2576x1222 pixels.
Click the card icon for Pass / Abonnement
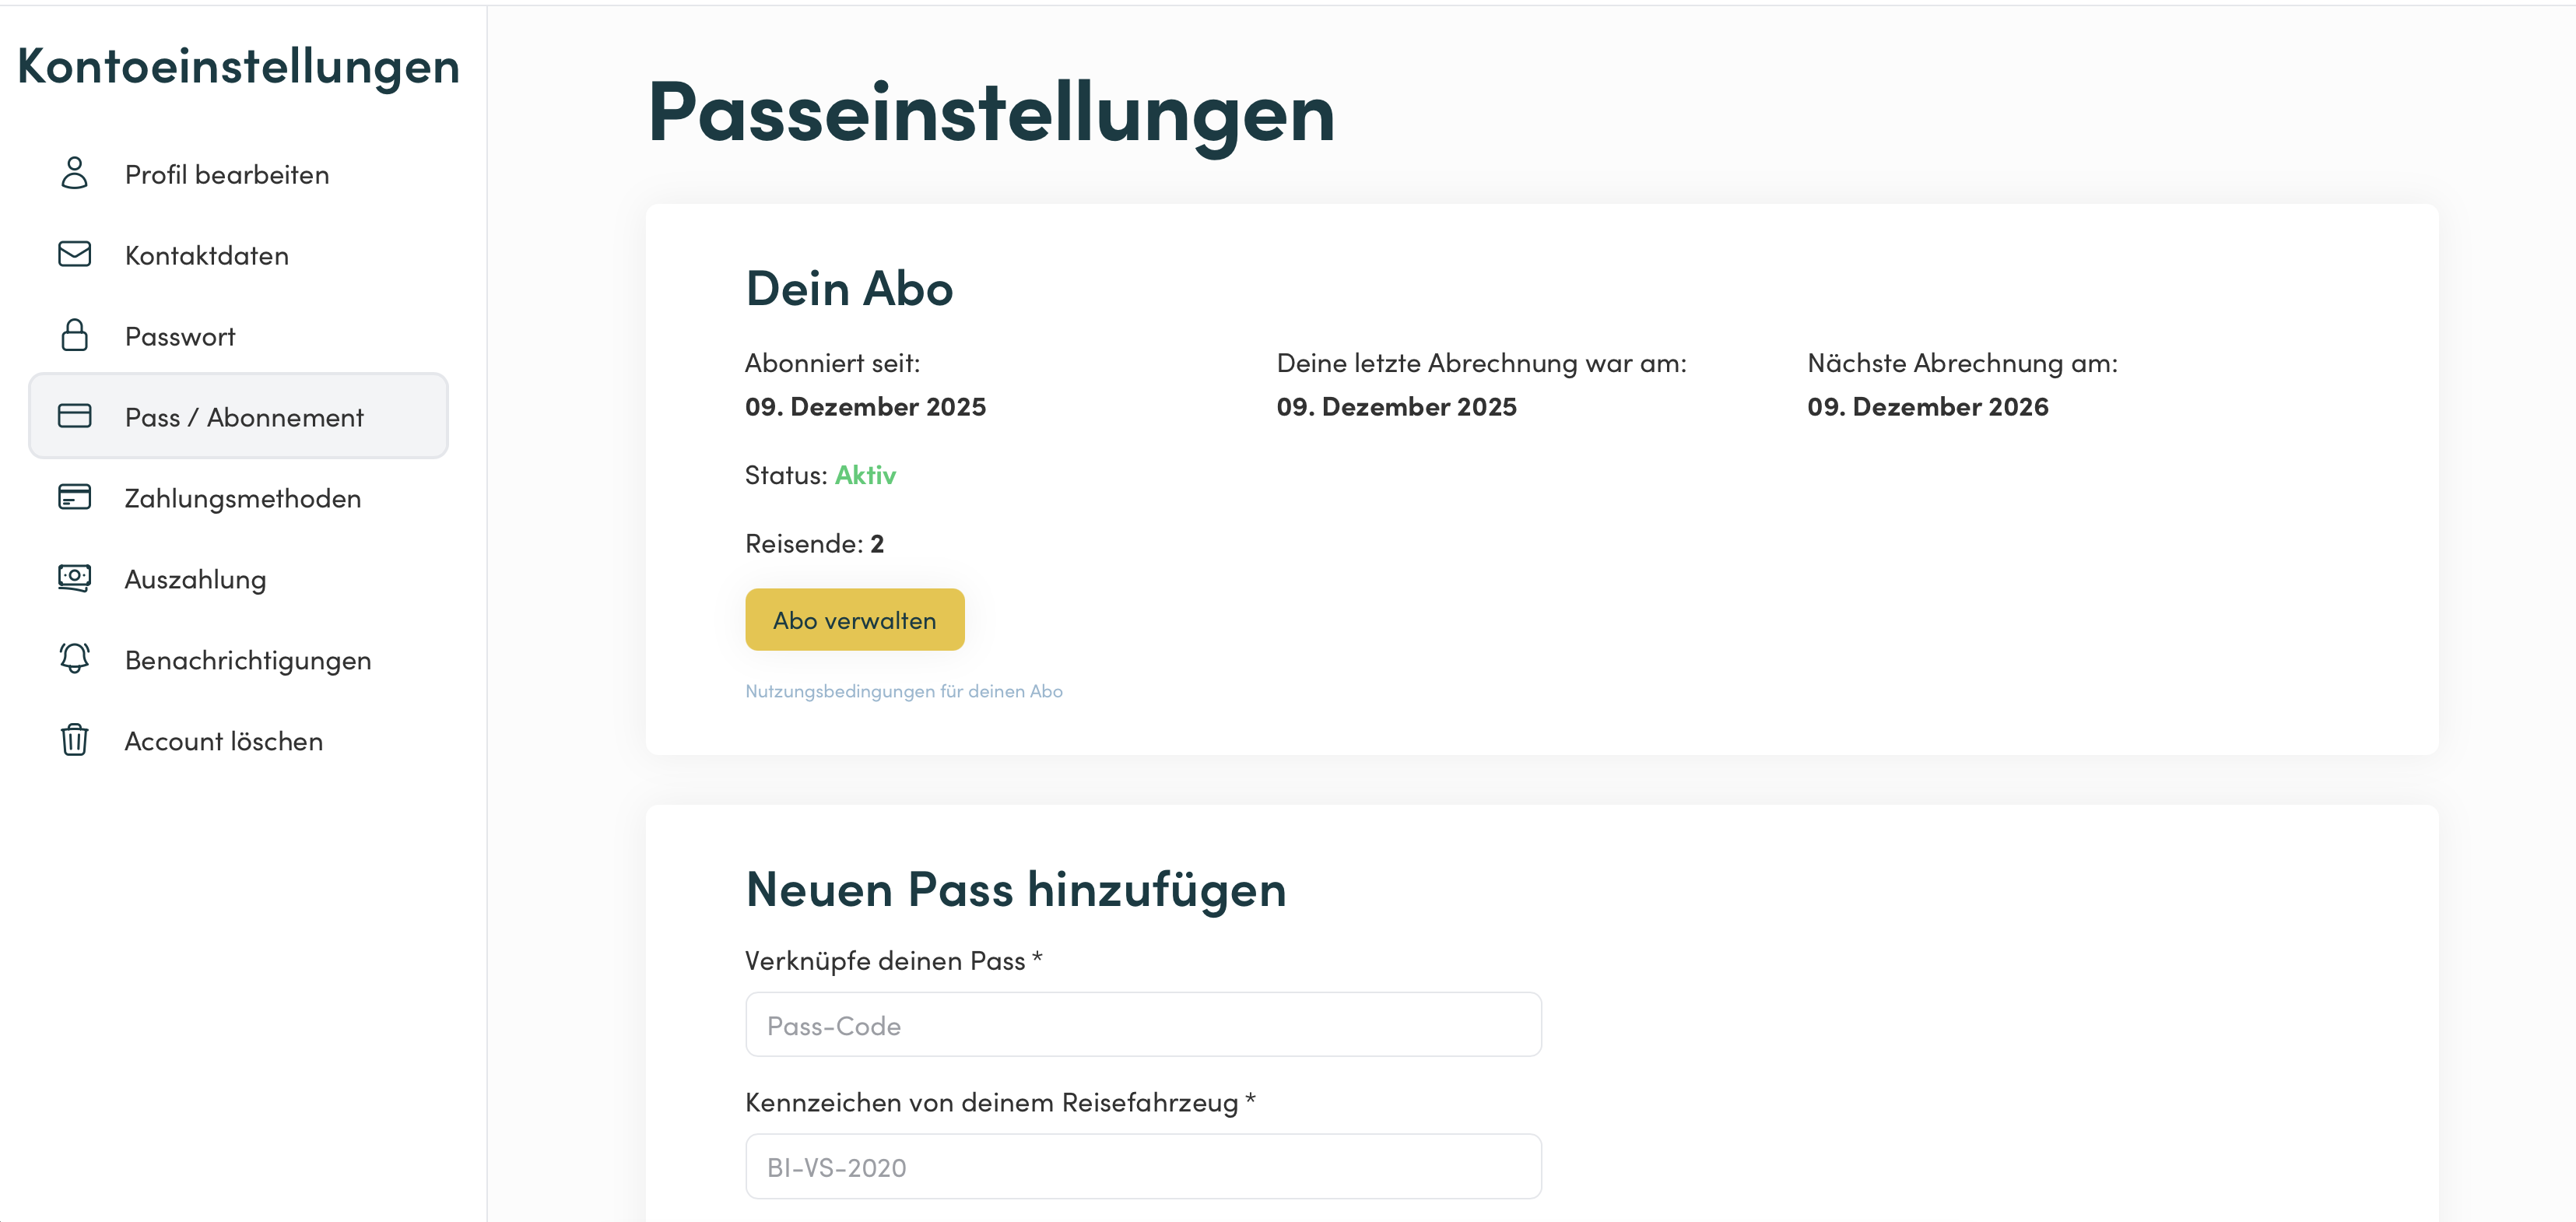click(x=74, y=416)
